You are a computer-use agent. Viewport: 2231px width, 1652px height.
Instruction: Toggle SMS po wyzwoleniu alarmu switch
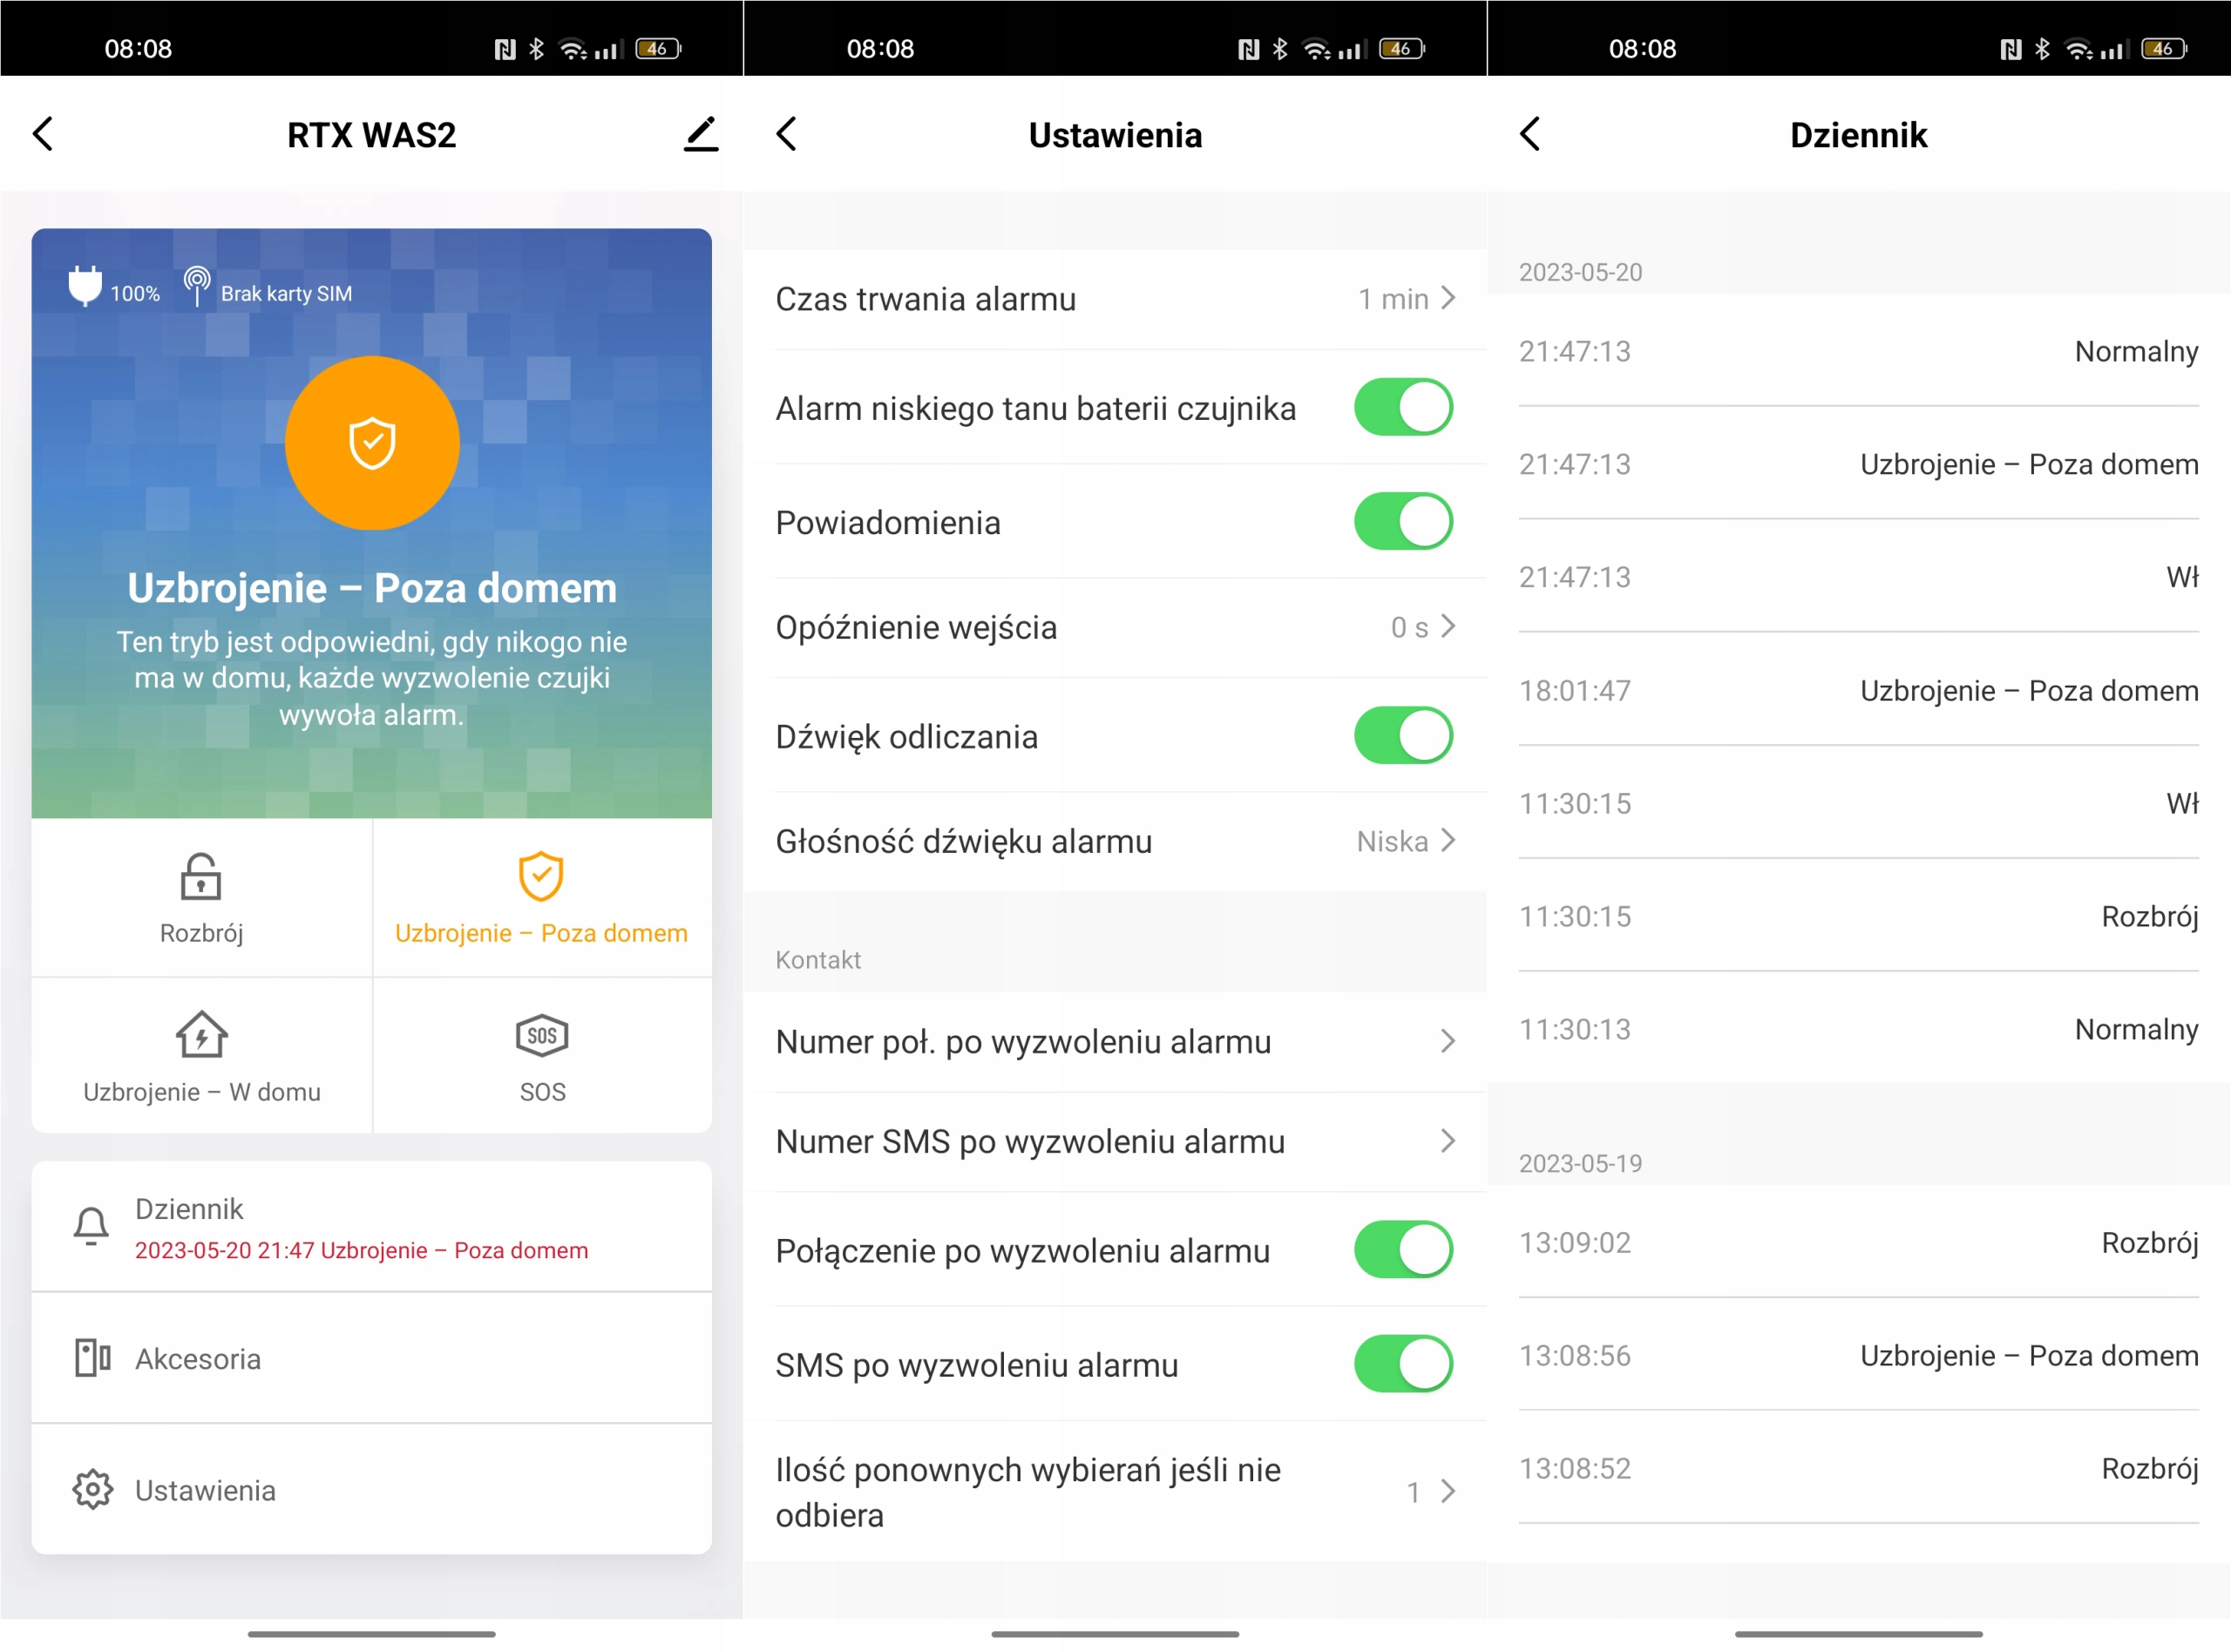[x=1402, y=1364]
